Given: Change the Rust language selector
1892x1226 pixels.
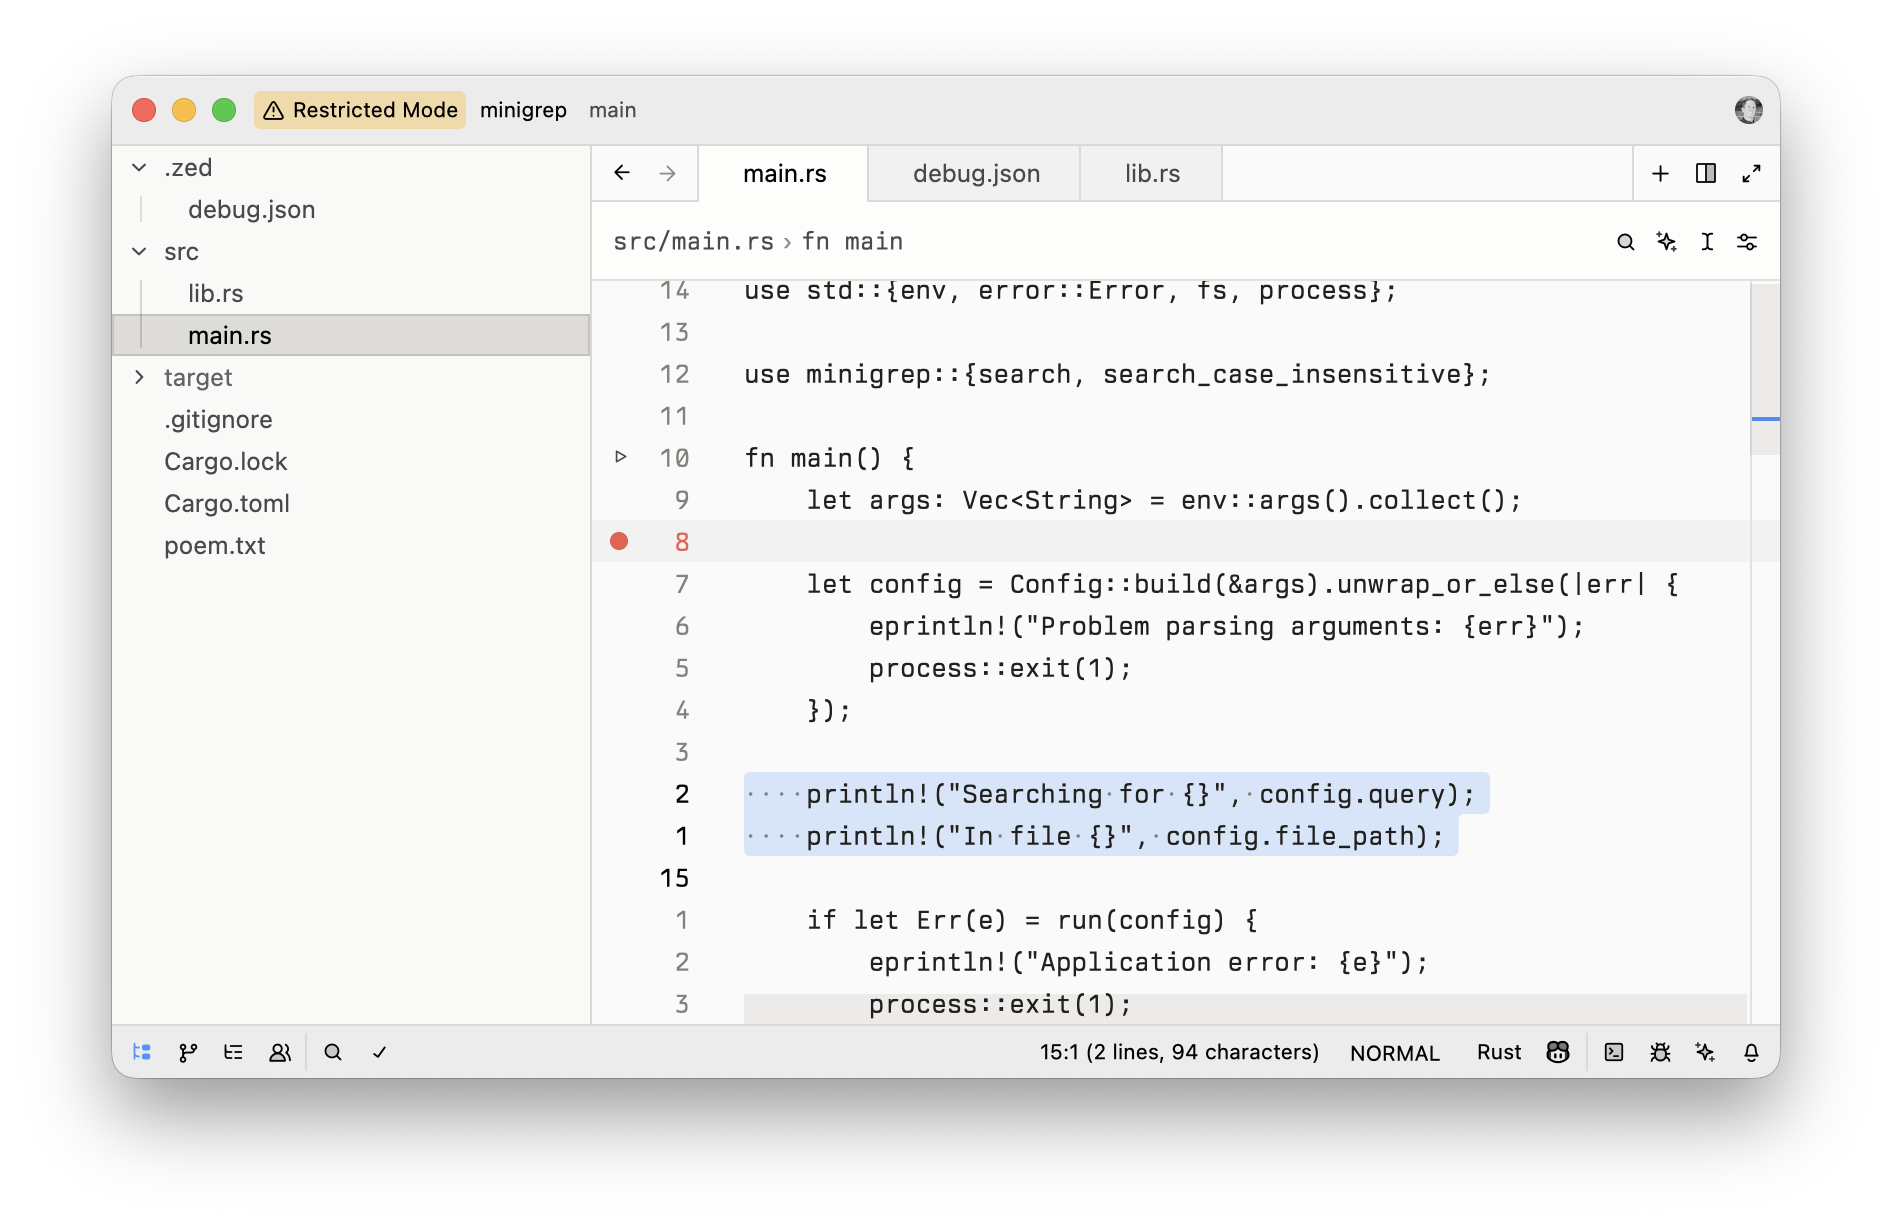Looking at the screenshot, I should point(1499,1052).
